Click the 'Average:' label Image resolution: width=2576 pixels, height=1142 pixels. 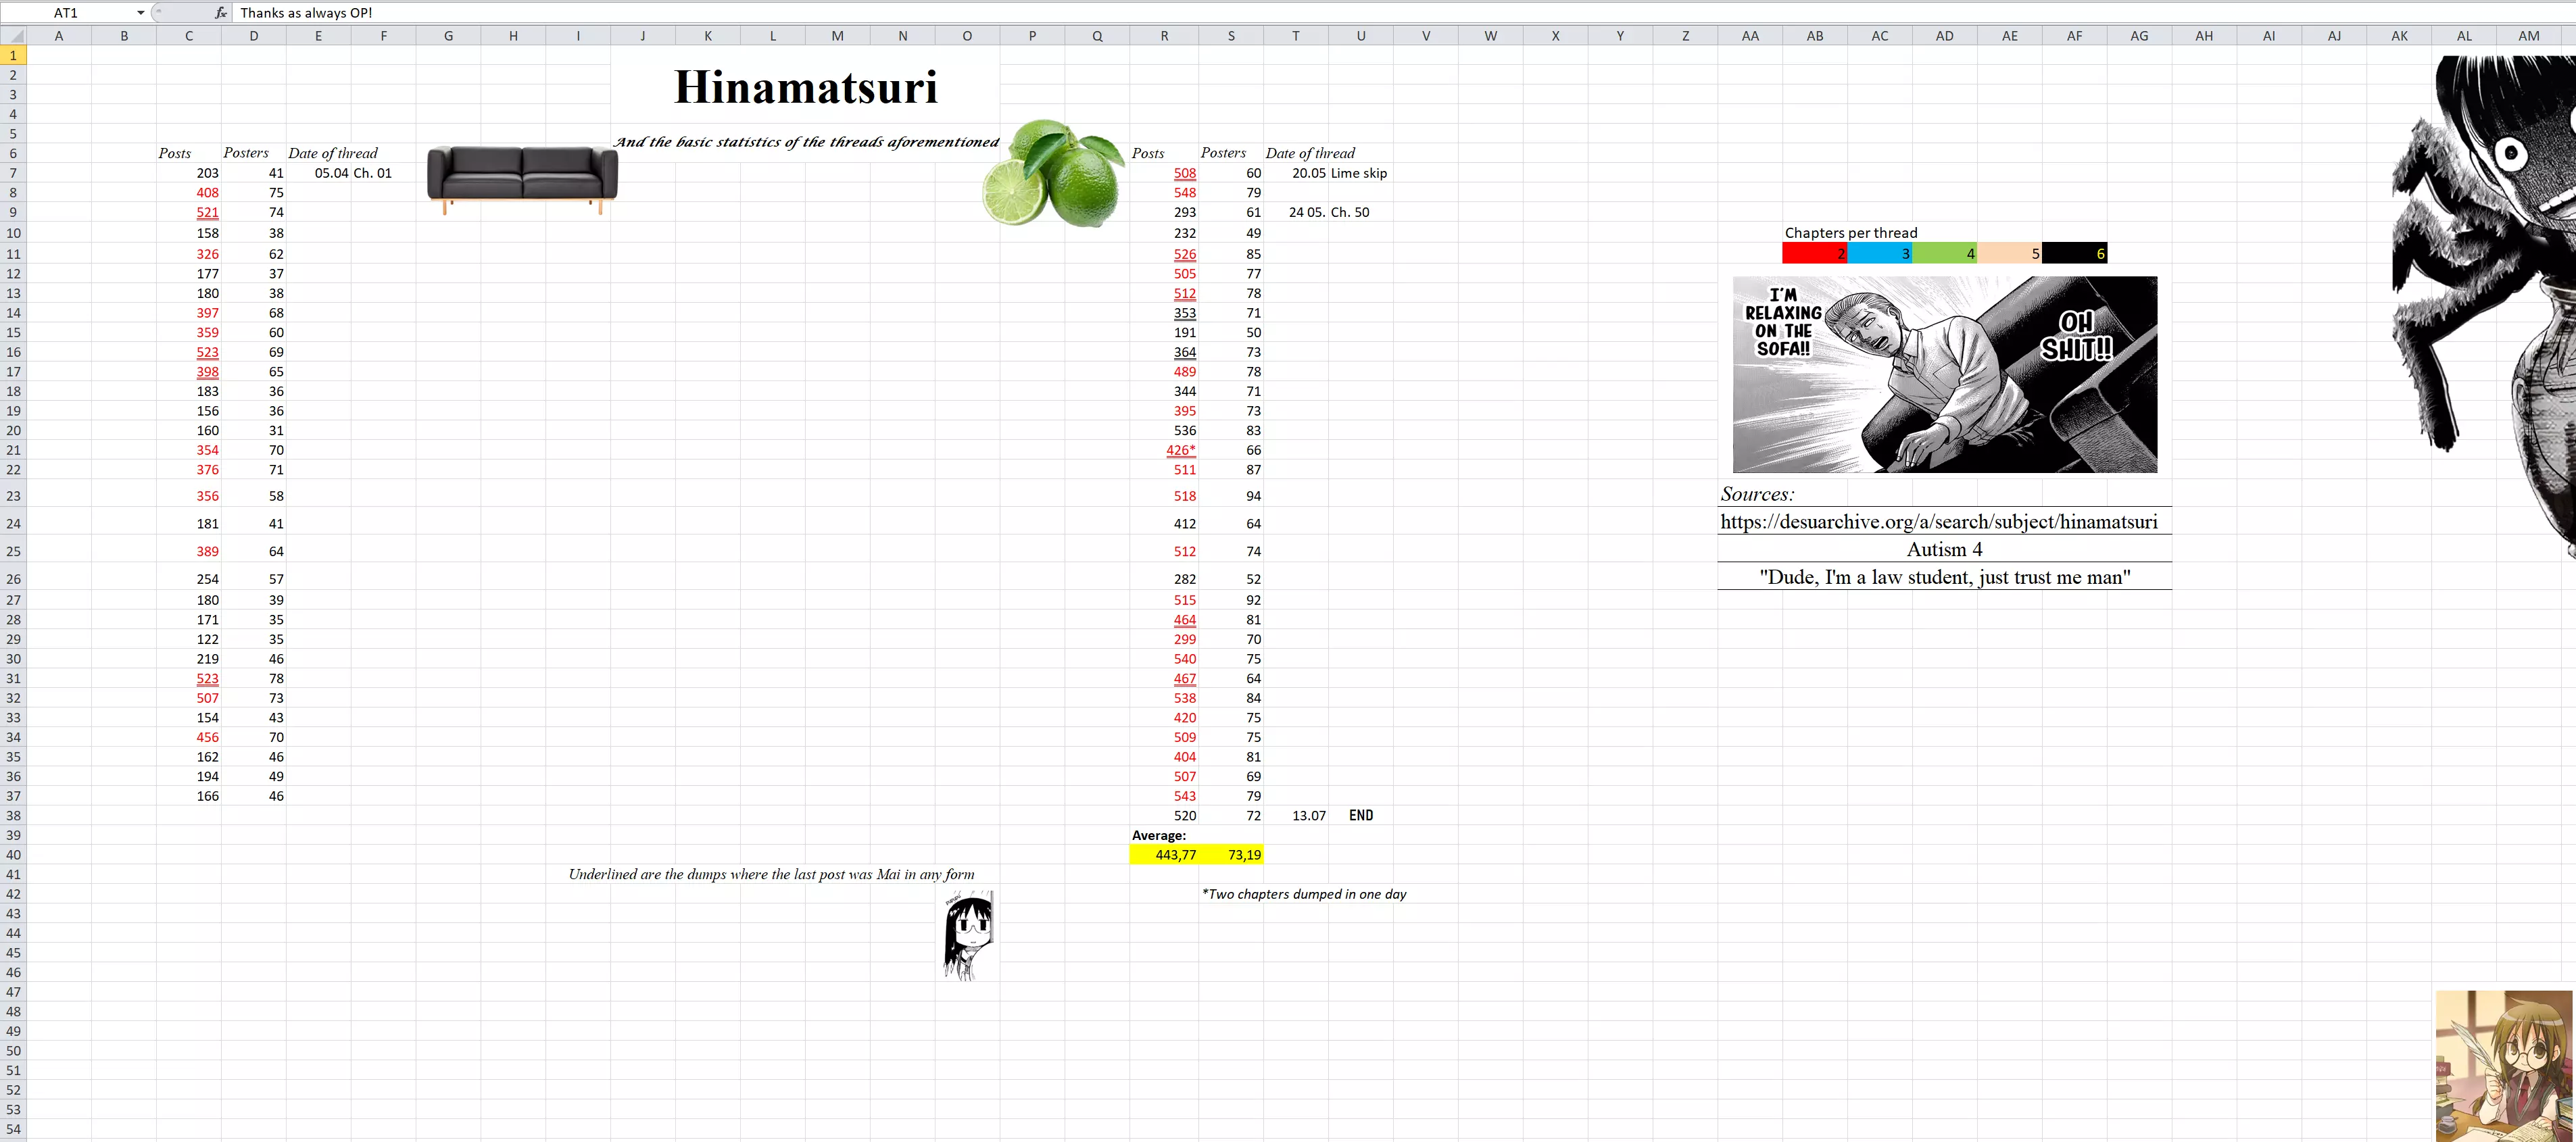tap(1159, 836)
